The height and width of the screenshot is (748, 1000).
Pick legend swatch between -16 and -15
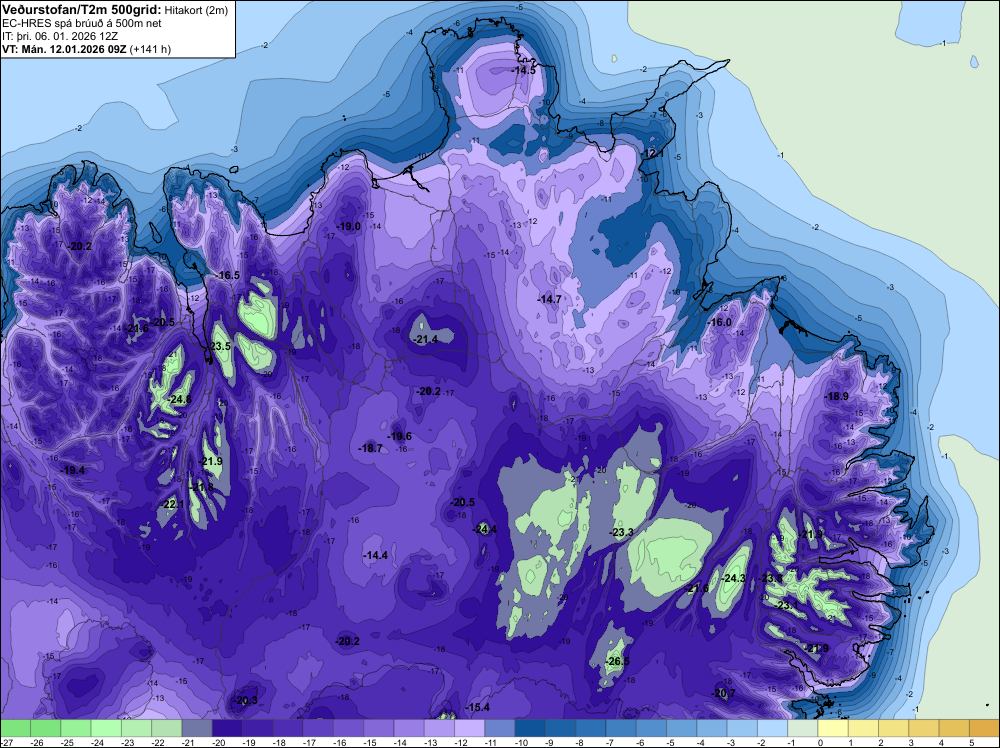pyautogui.click(x=348, y=728)
